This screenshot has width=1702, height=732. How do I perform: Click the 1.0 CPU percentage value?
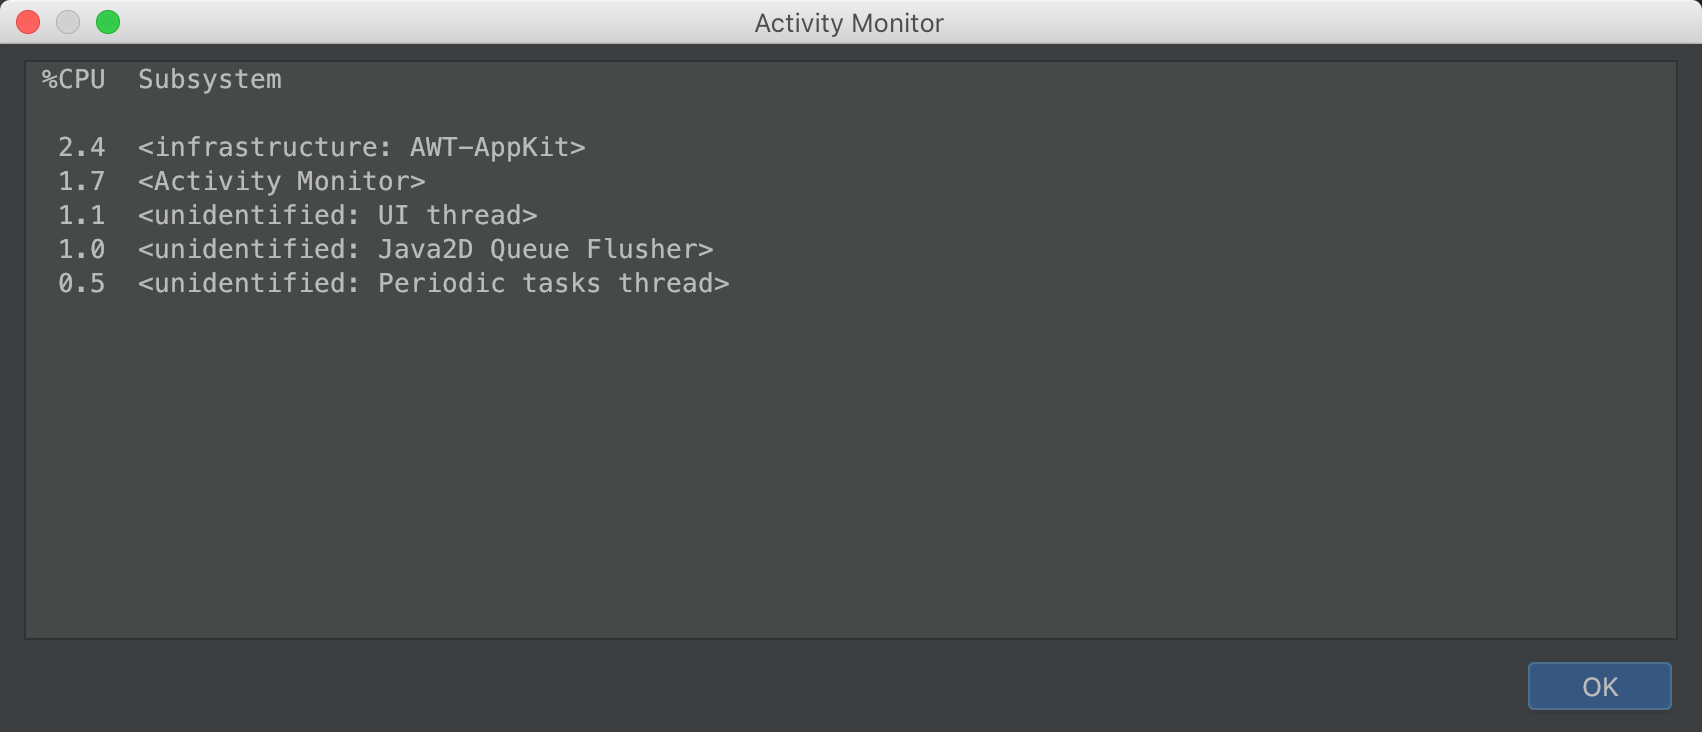coord(82,249)
